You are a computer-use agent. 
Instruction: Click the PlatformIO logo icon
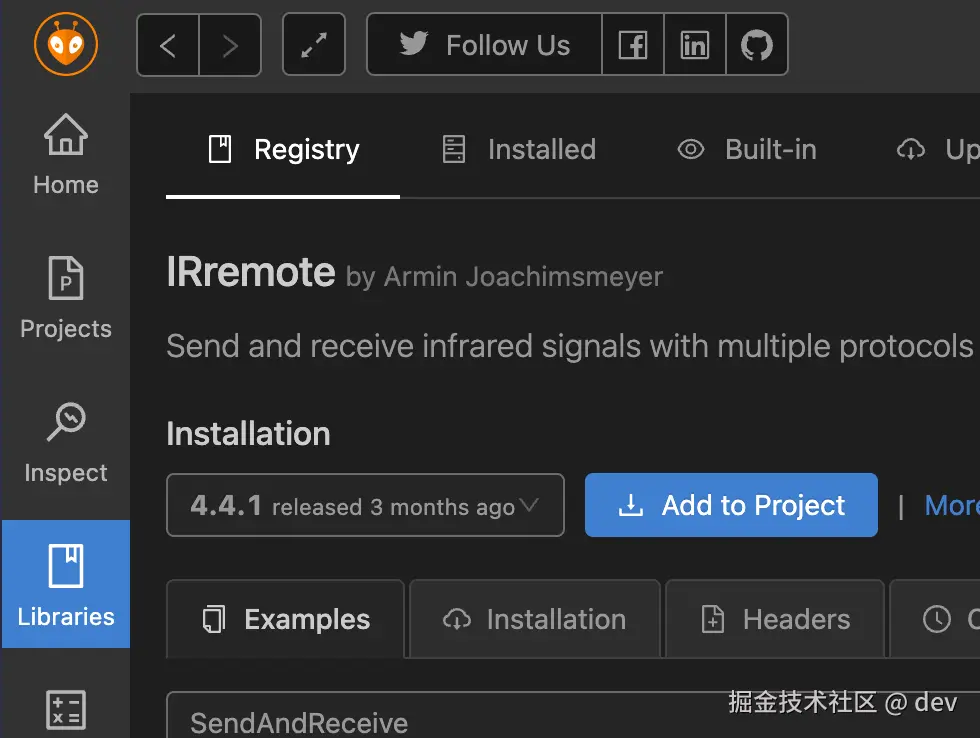click(x=66, y=44)
